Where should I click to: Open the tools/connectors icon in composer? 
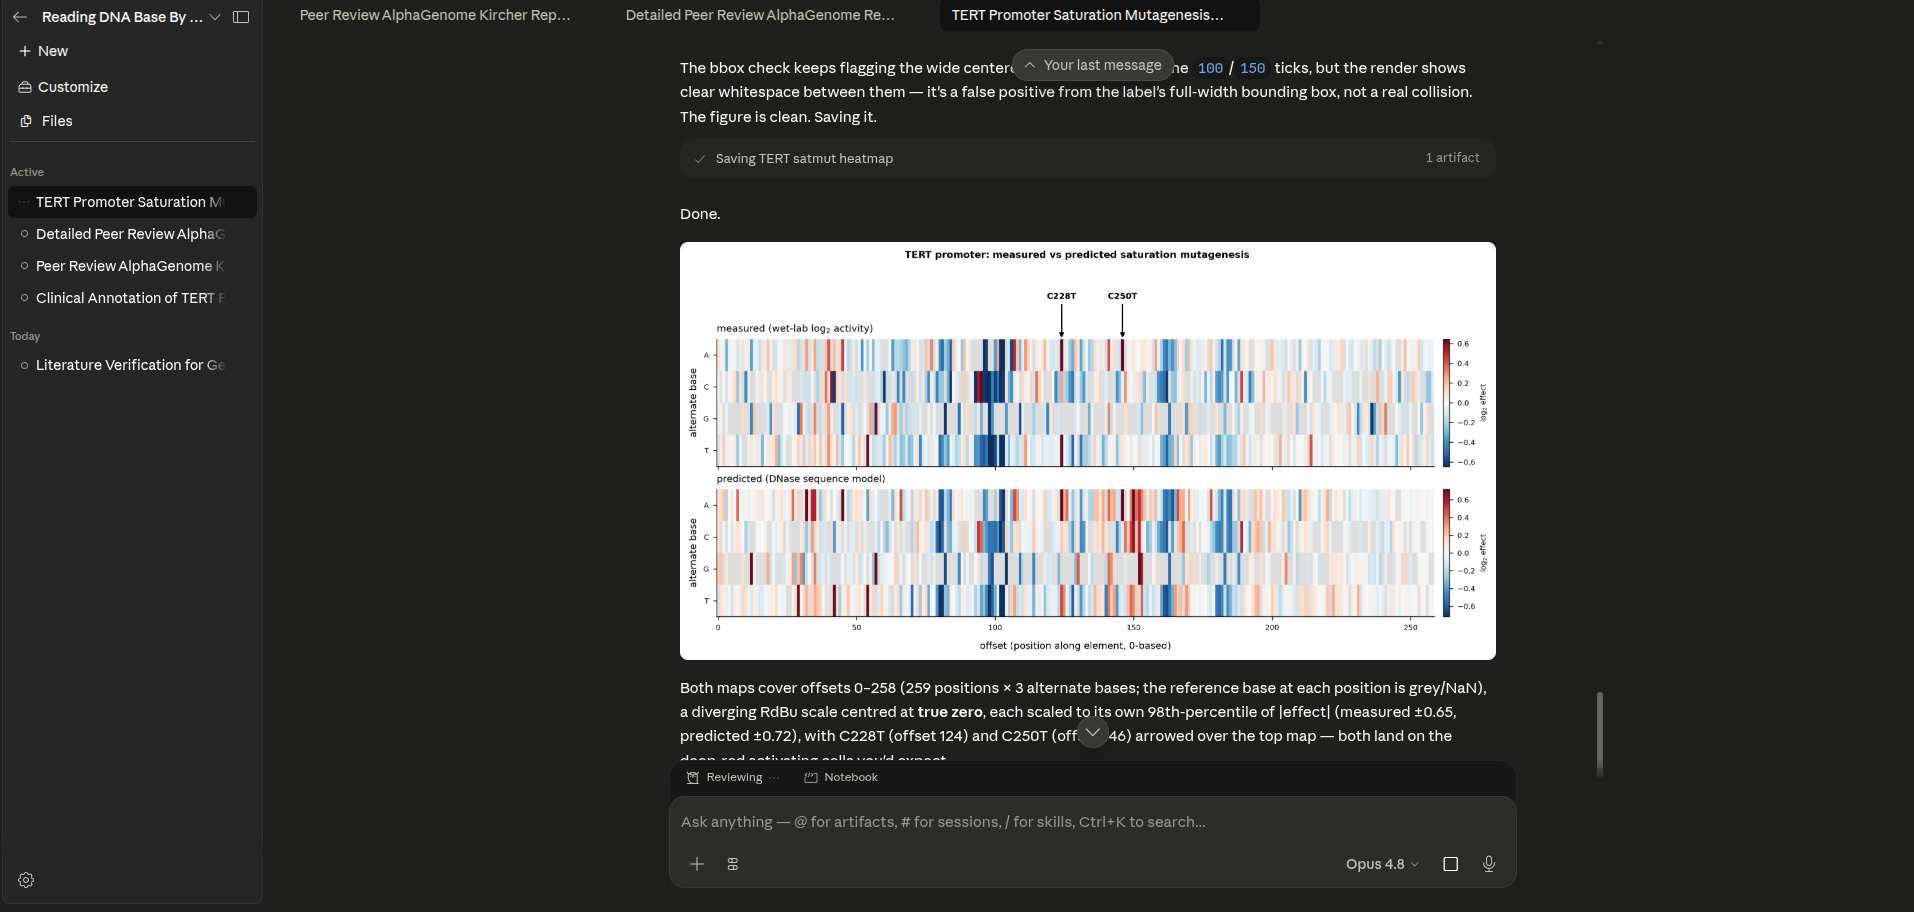pyautogui.click(x=733, y=864)
